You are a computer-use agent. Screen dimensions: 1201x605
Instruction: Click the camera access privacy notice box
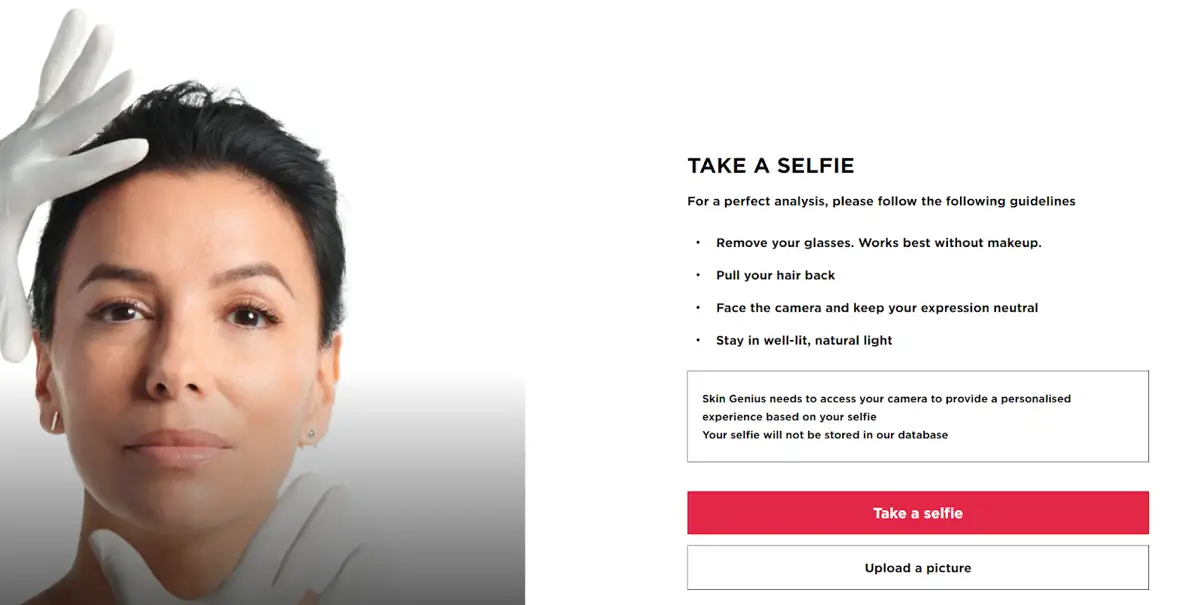pyautogui.click(x=917, y=416)
